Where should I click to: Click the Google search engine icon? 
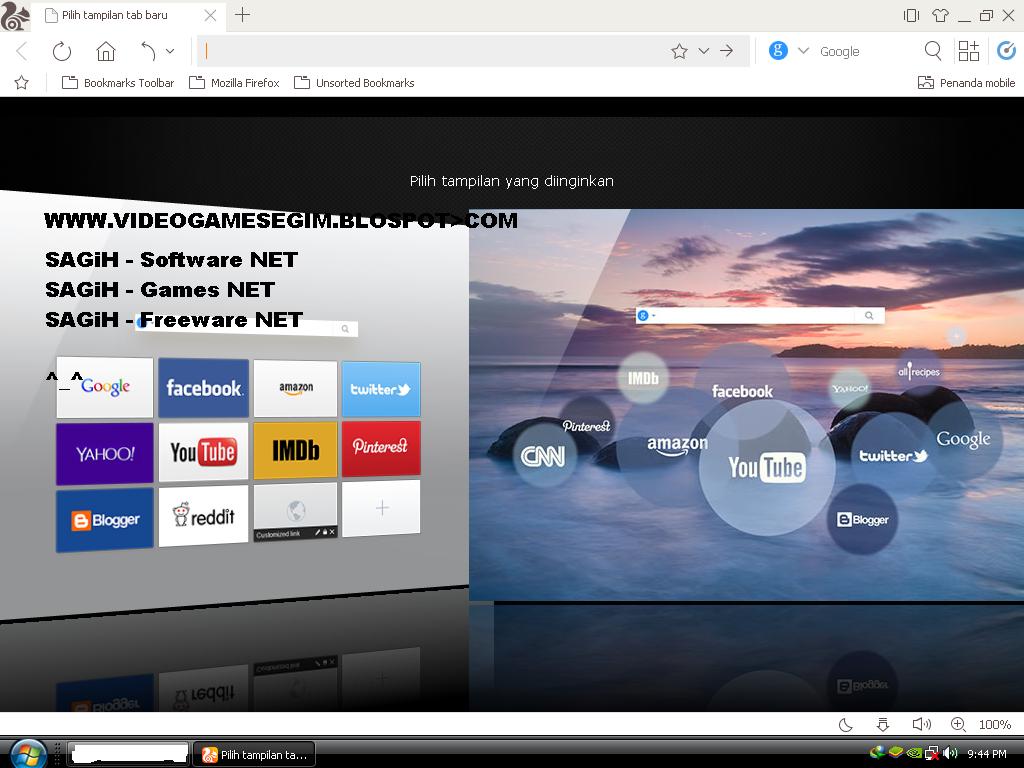click(x=778, y=50)
